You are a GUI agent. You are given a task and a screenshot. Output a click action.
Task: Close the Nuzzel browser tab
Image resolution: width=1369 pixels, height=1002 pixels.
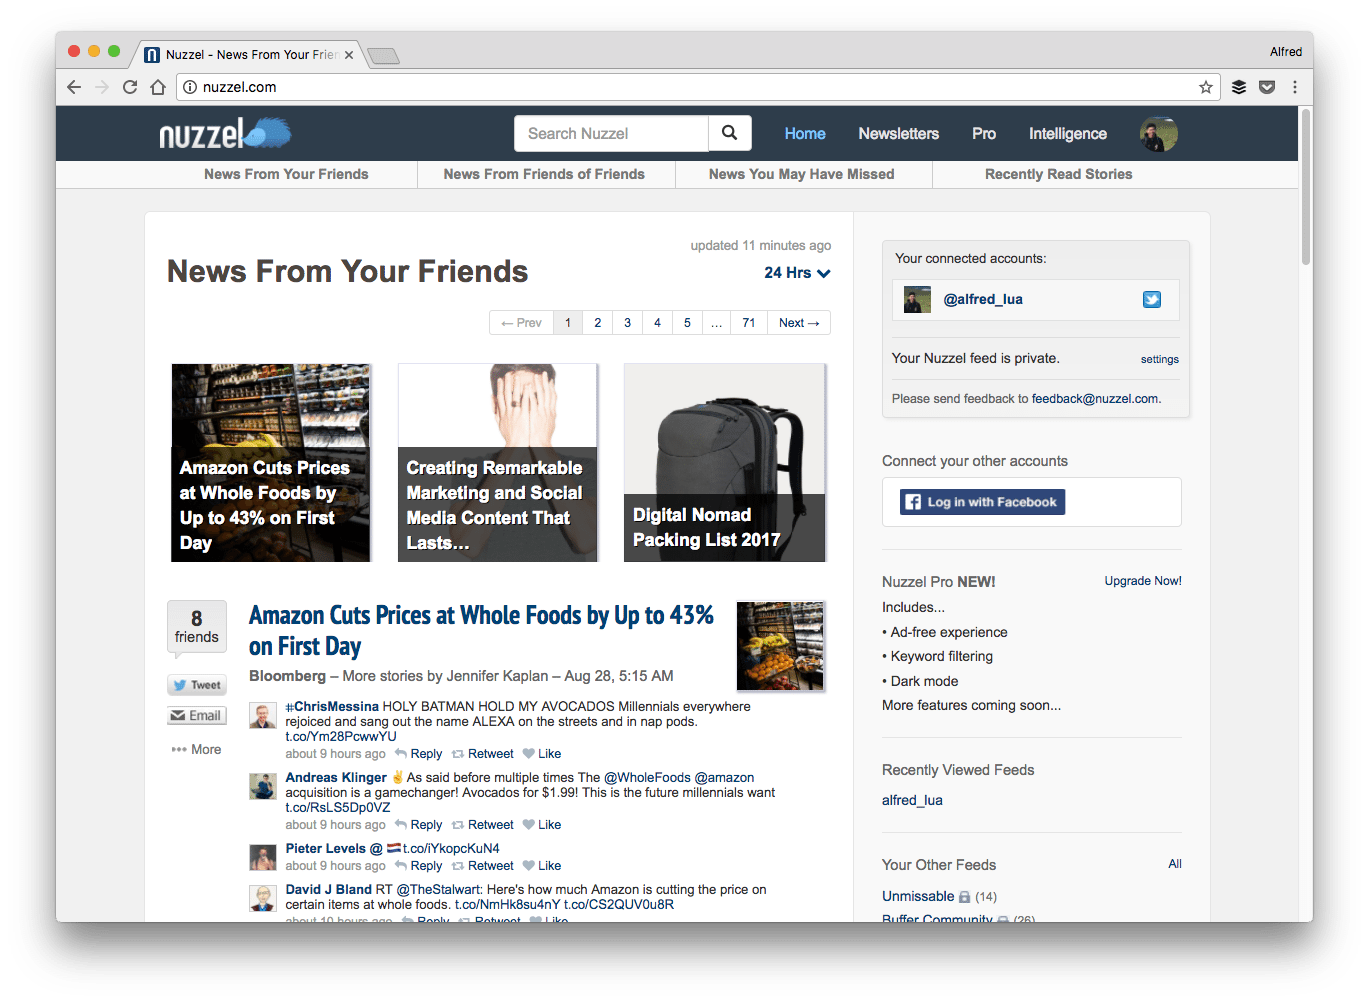[x=349, y=55]
